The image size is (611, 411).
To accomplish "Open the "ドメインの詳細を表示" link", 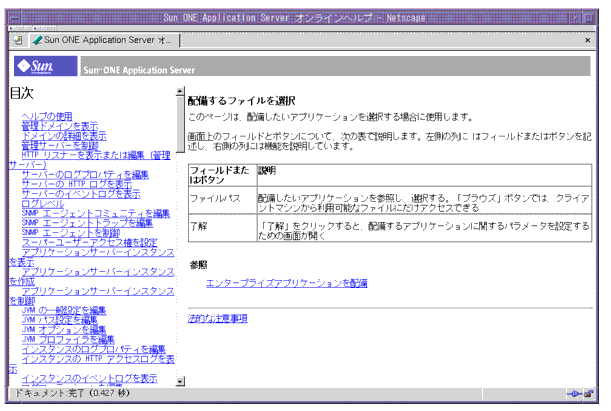I will [64, 136].
